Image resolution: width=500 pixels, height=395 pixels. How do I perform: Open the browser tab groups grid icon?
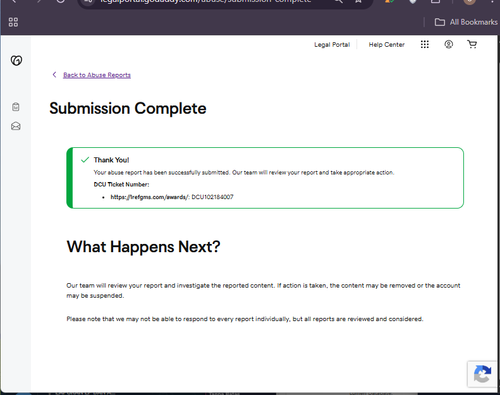[13, 22]
